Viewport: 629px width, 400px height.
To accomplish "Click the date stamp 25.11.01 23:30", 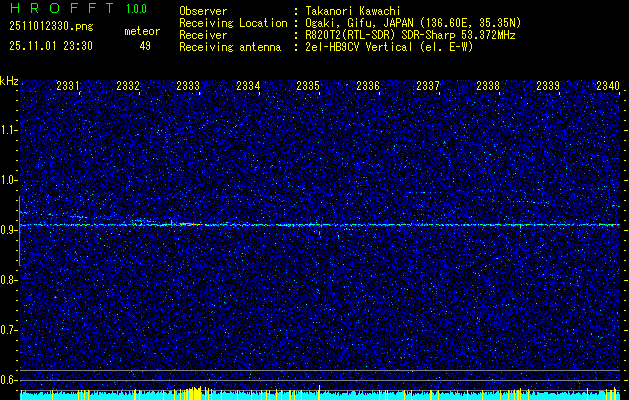I will click(51, 46).
